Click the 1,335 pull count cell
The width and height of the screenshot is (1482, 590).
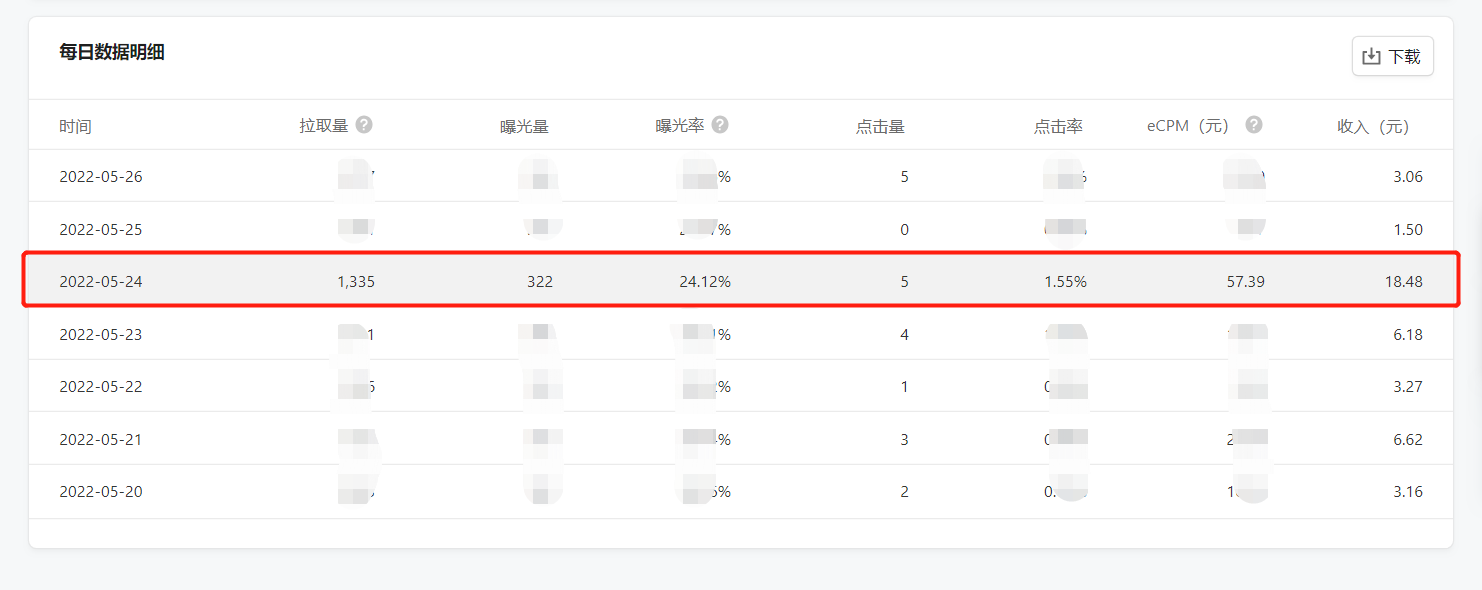pyautogui.click(x=356, y=282)
